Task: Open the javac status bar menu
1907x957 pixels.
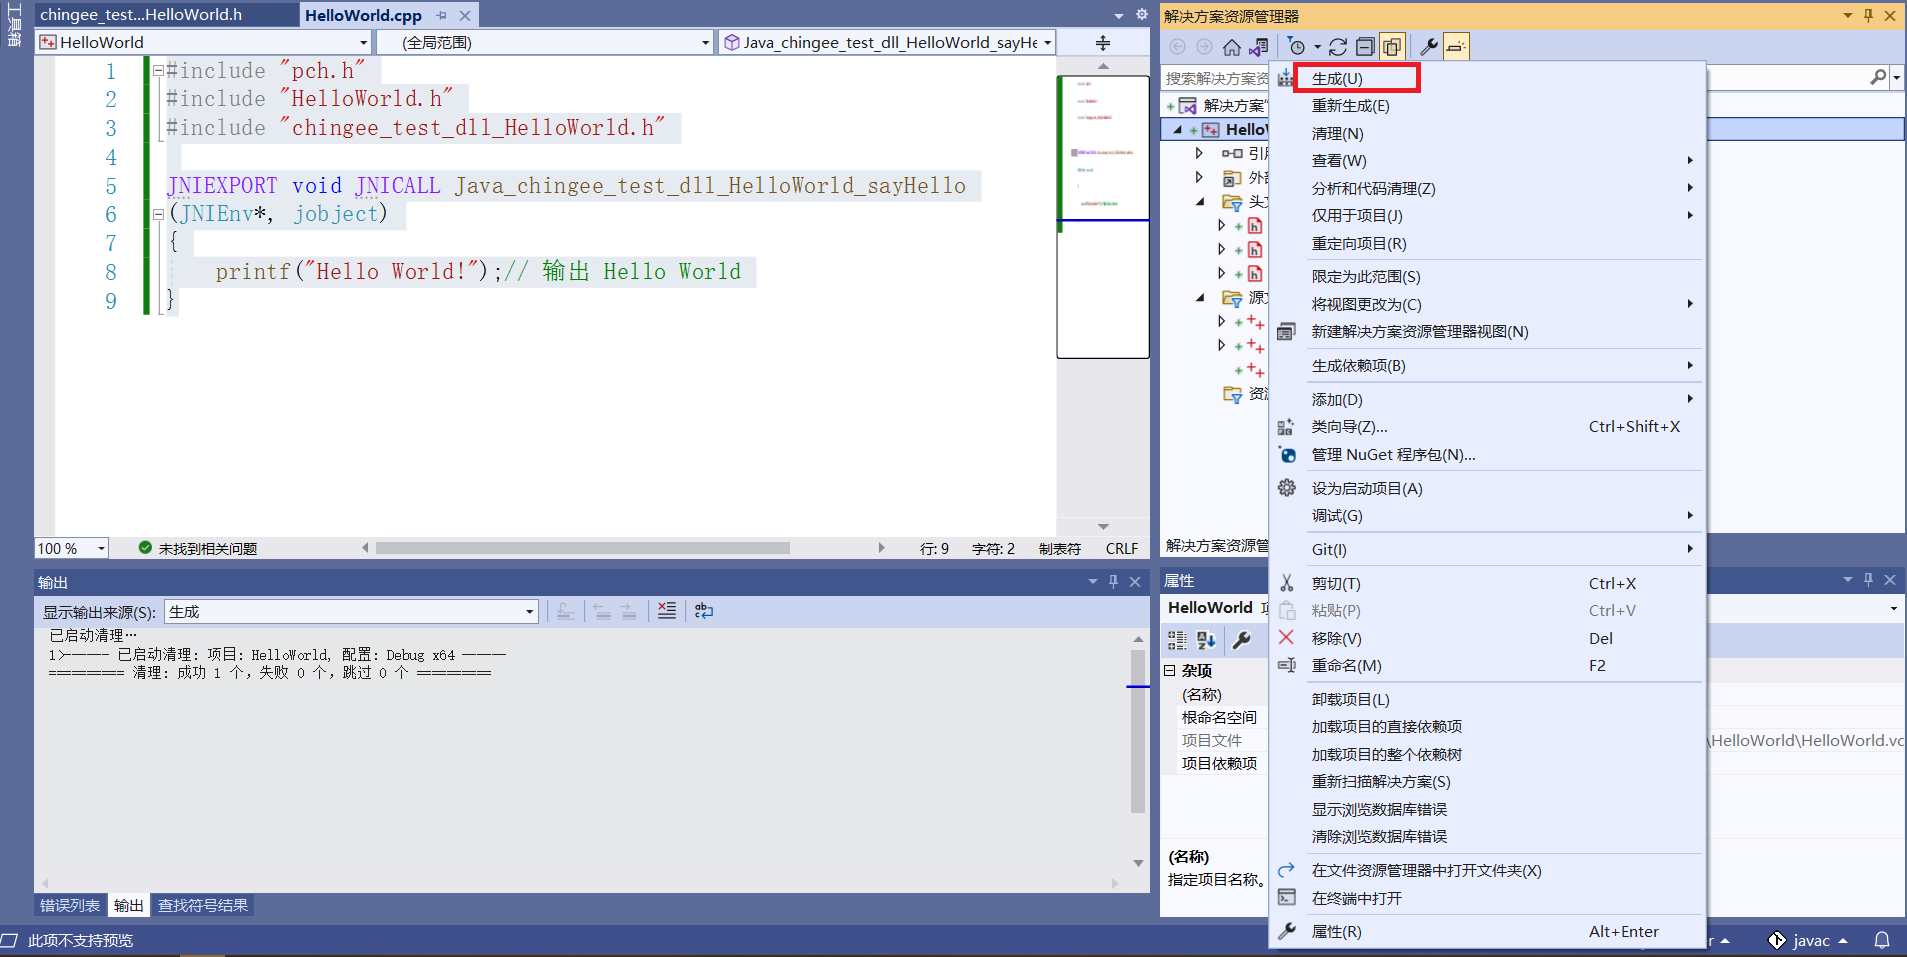Action: click(1809, 940)
